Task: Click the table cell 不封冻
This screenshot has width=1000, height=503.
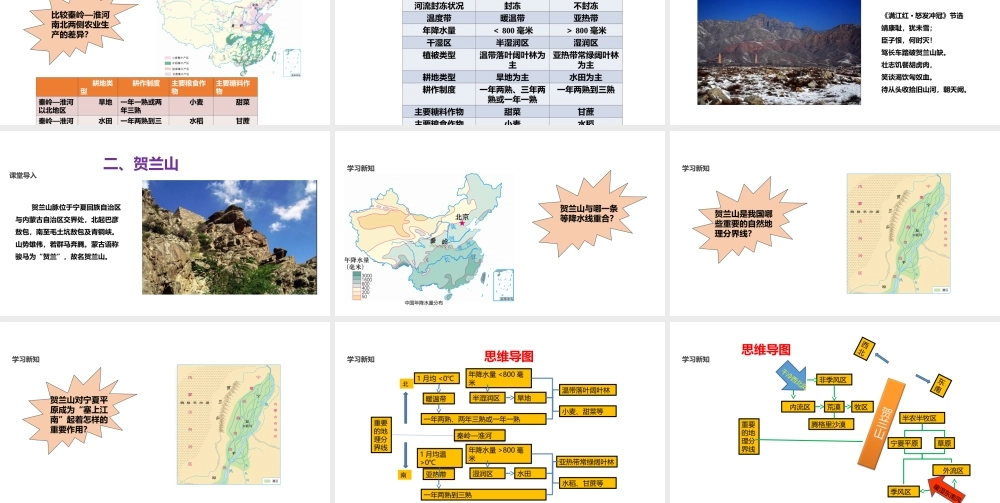Action: [586, 5]
